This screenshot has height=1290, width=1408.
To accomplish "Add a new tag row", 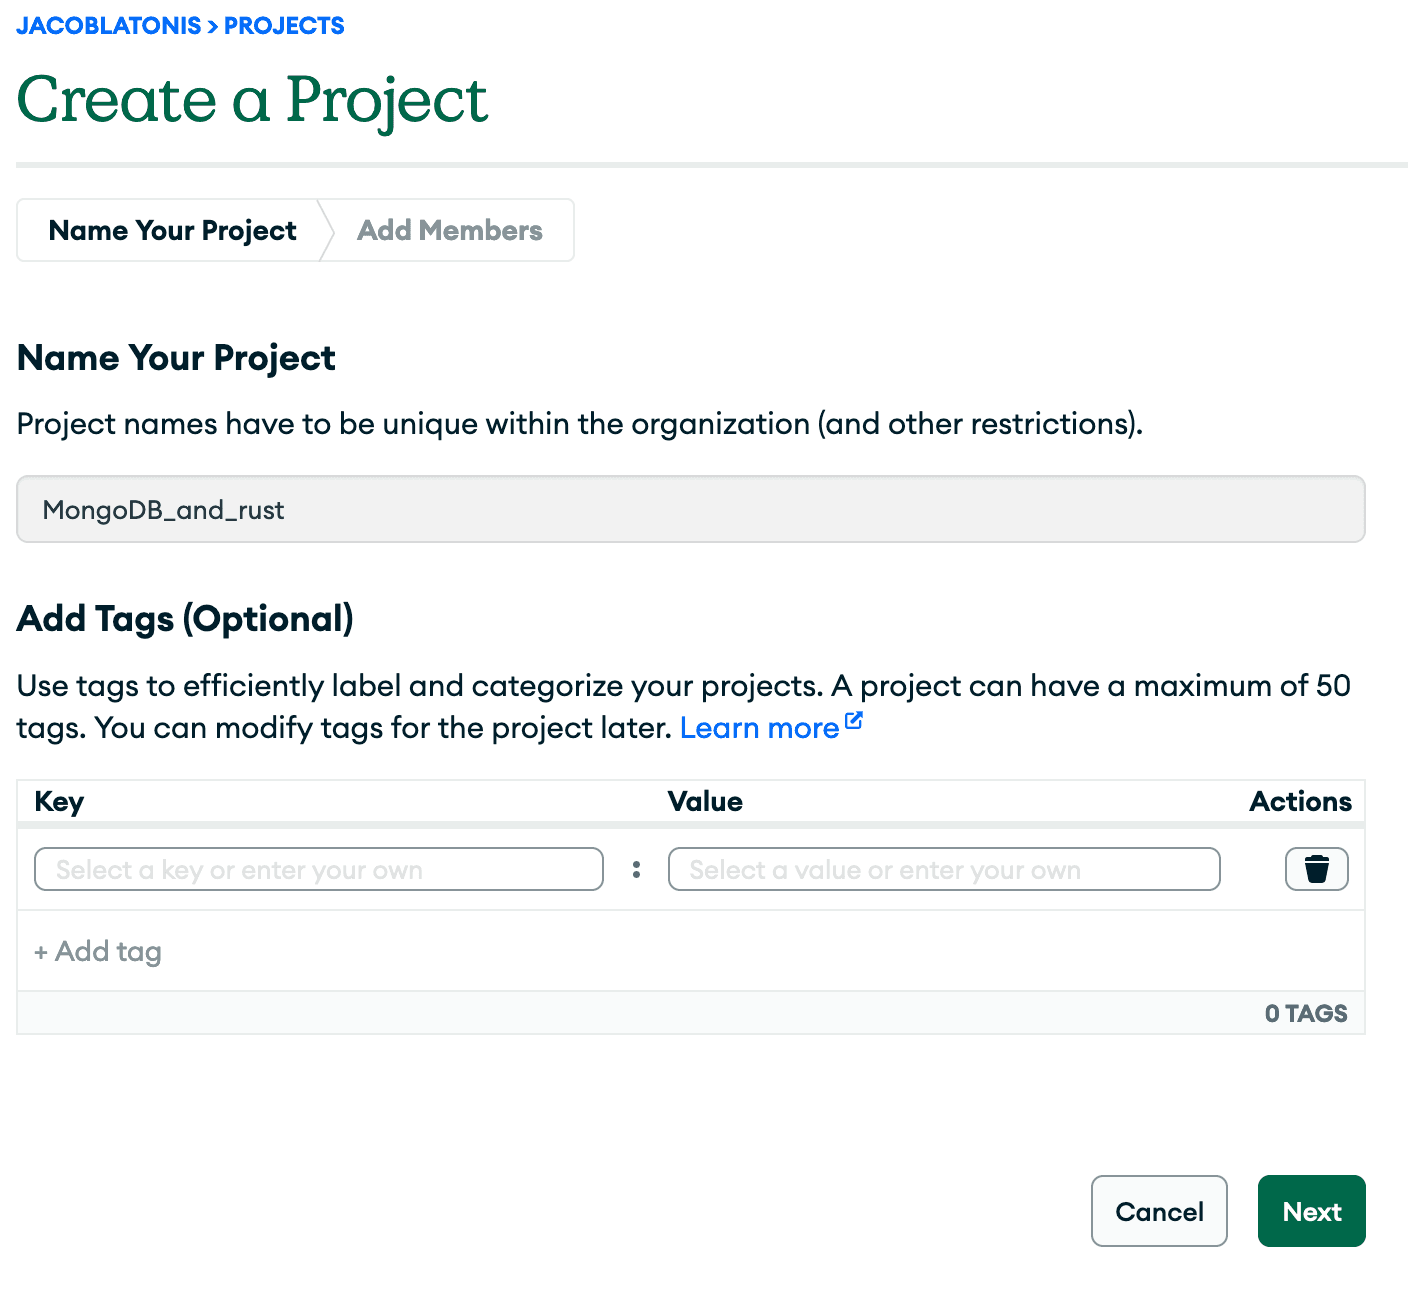I will (97, 951).
